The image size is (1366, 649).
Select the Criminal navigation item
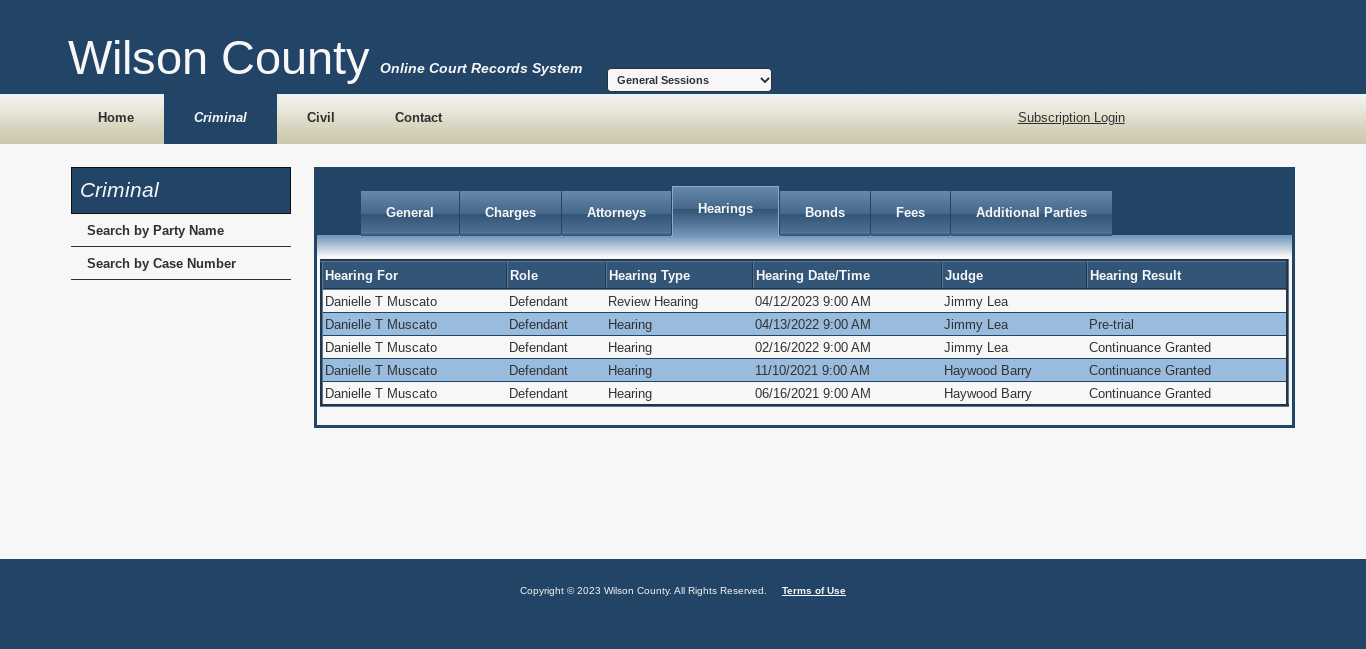pos(220,118)
